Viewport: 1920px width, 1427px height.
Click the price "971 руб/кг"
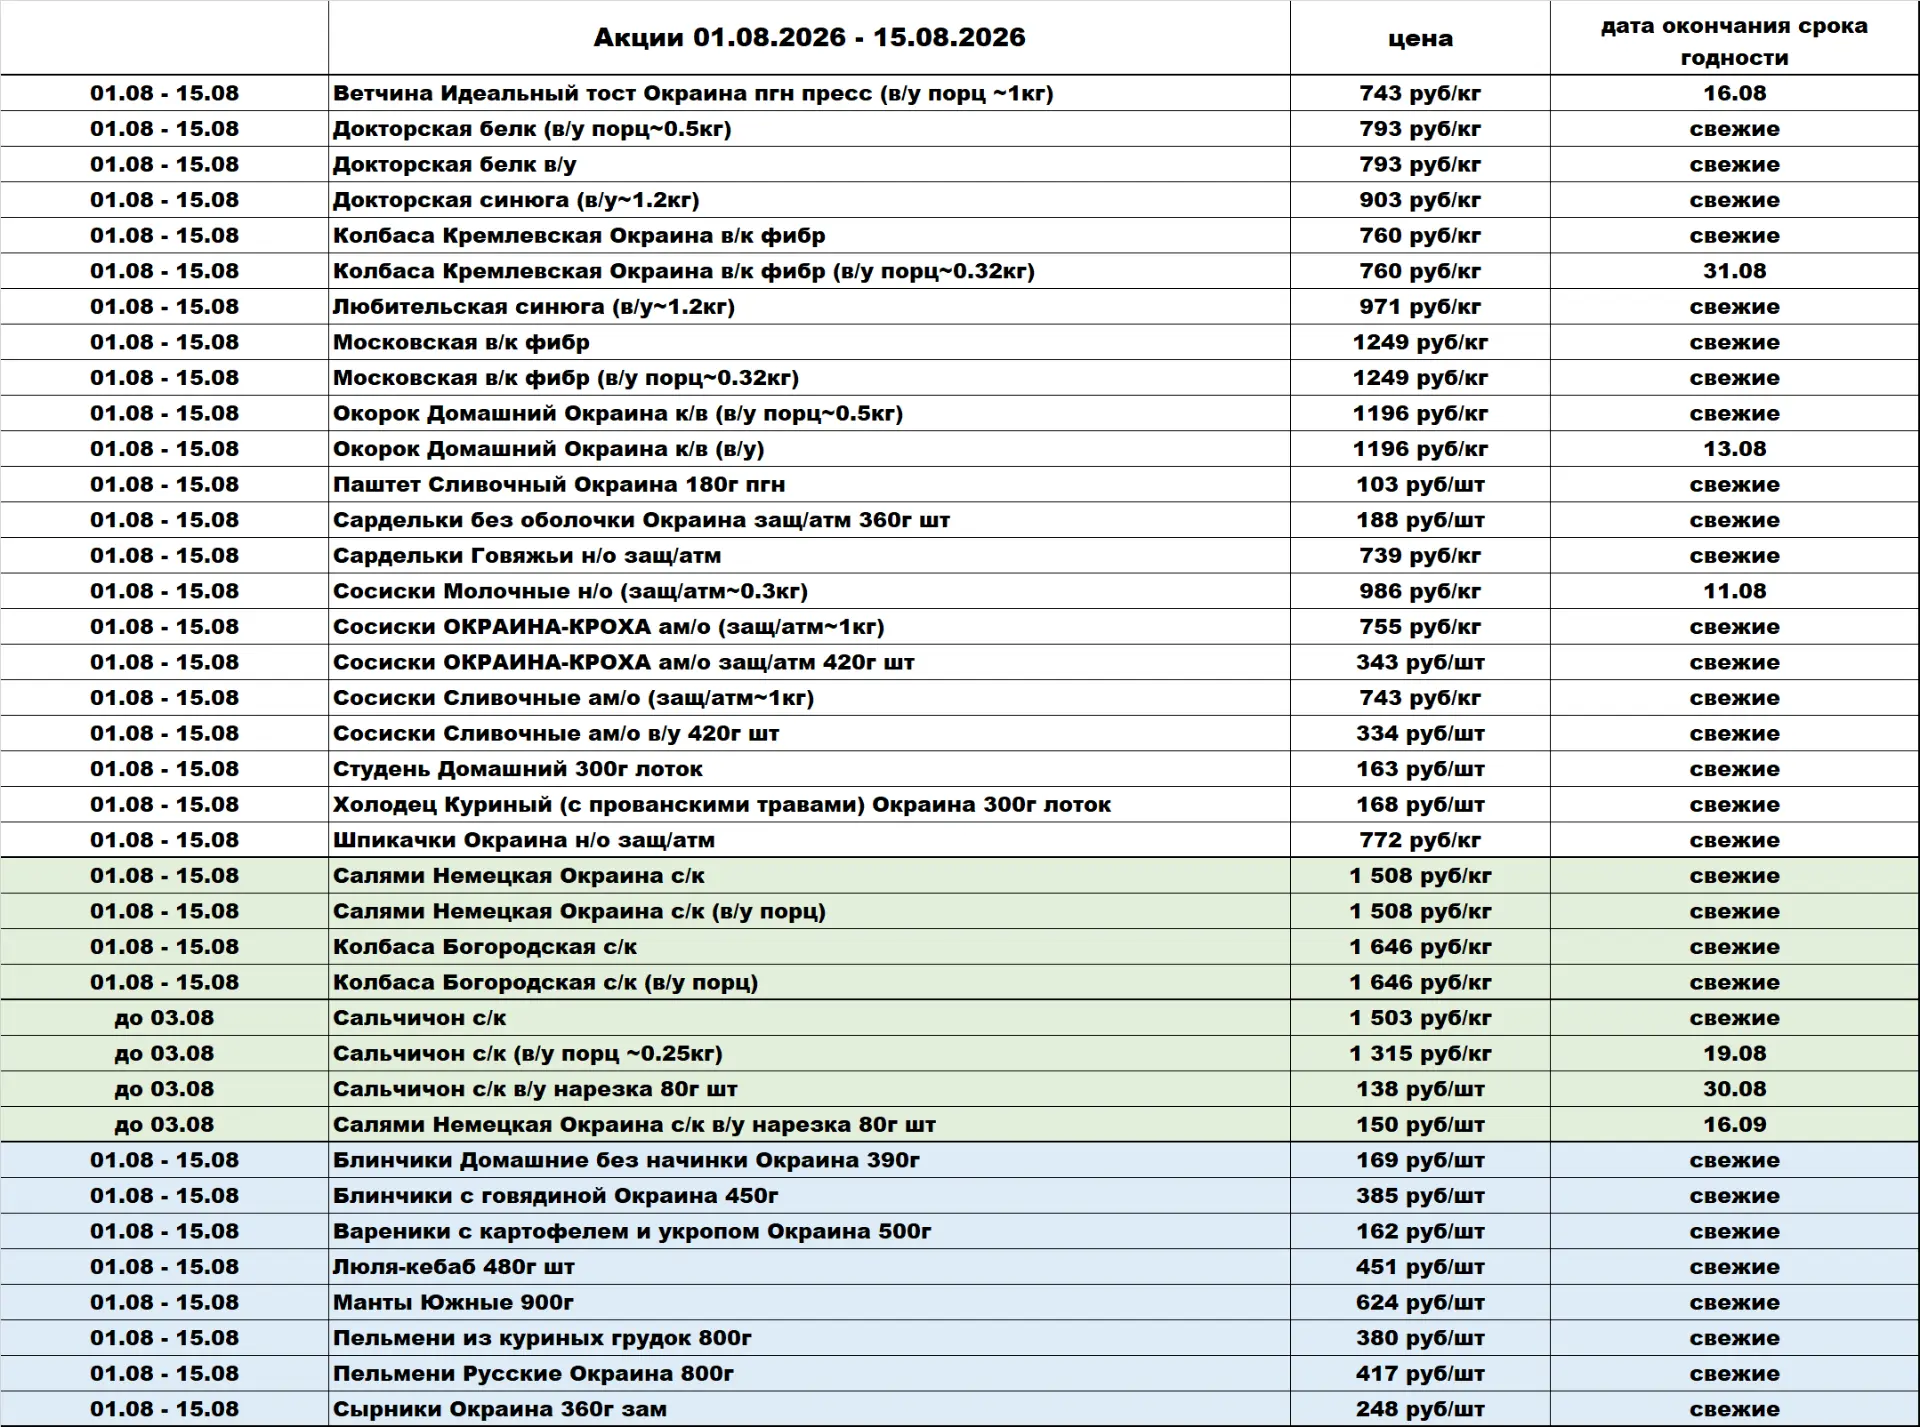[x=1420, y=307]
